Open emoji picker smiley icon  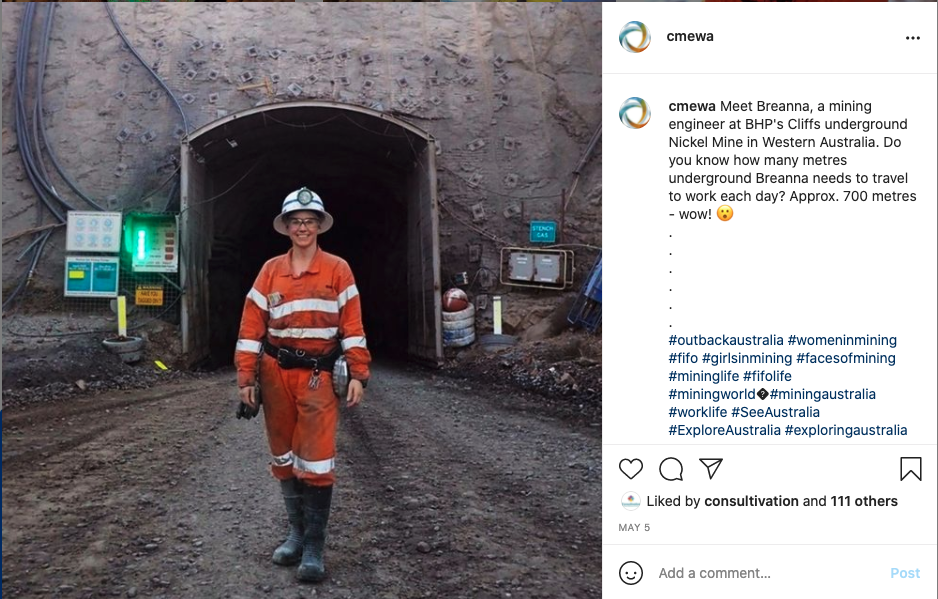(x=631, y=573)
